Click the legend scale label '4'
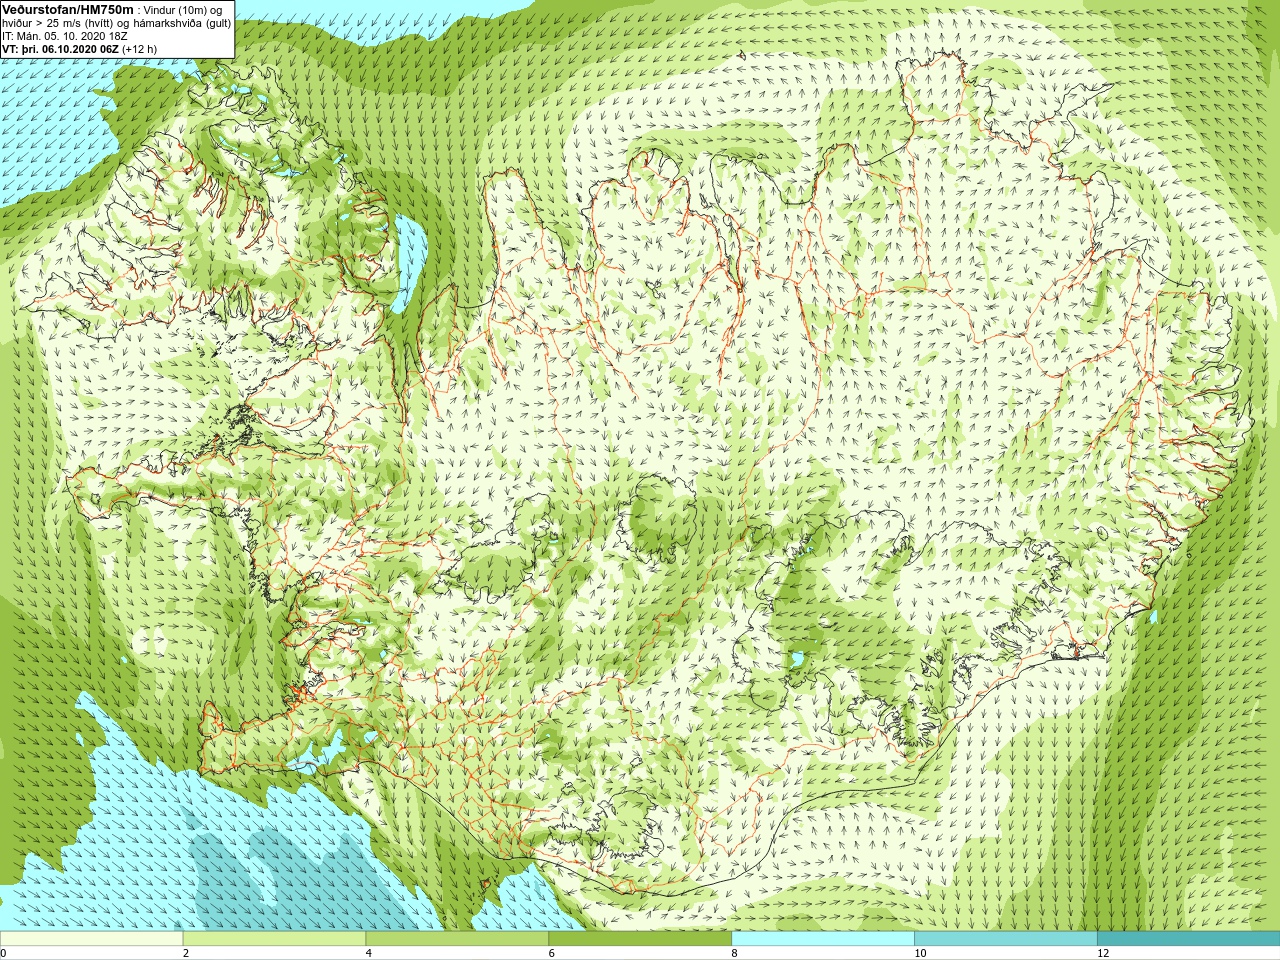1280x960 pixels. (369, 953)
